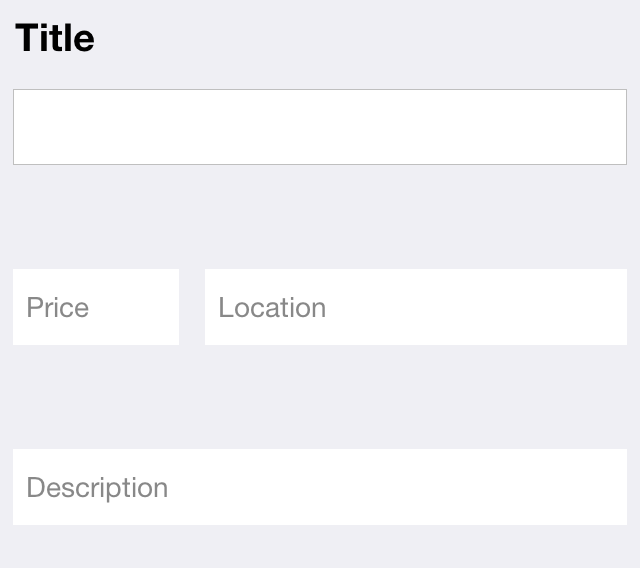Image resolution: width=640 pixels, height=568 pixels.
Task: Place cursor in the Price box
Action: pyautogui.click(x=96, y=307)
